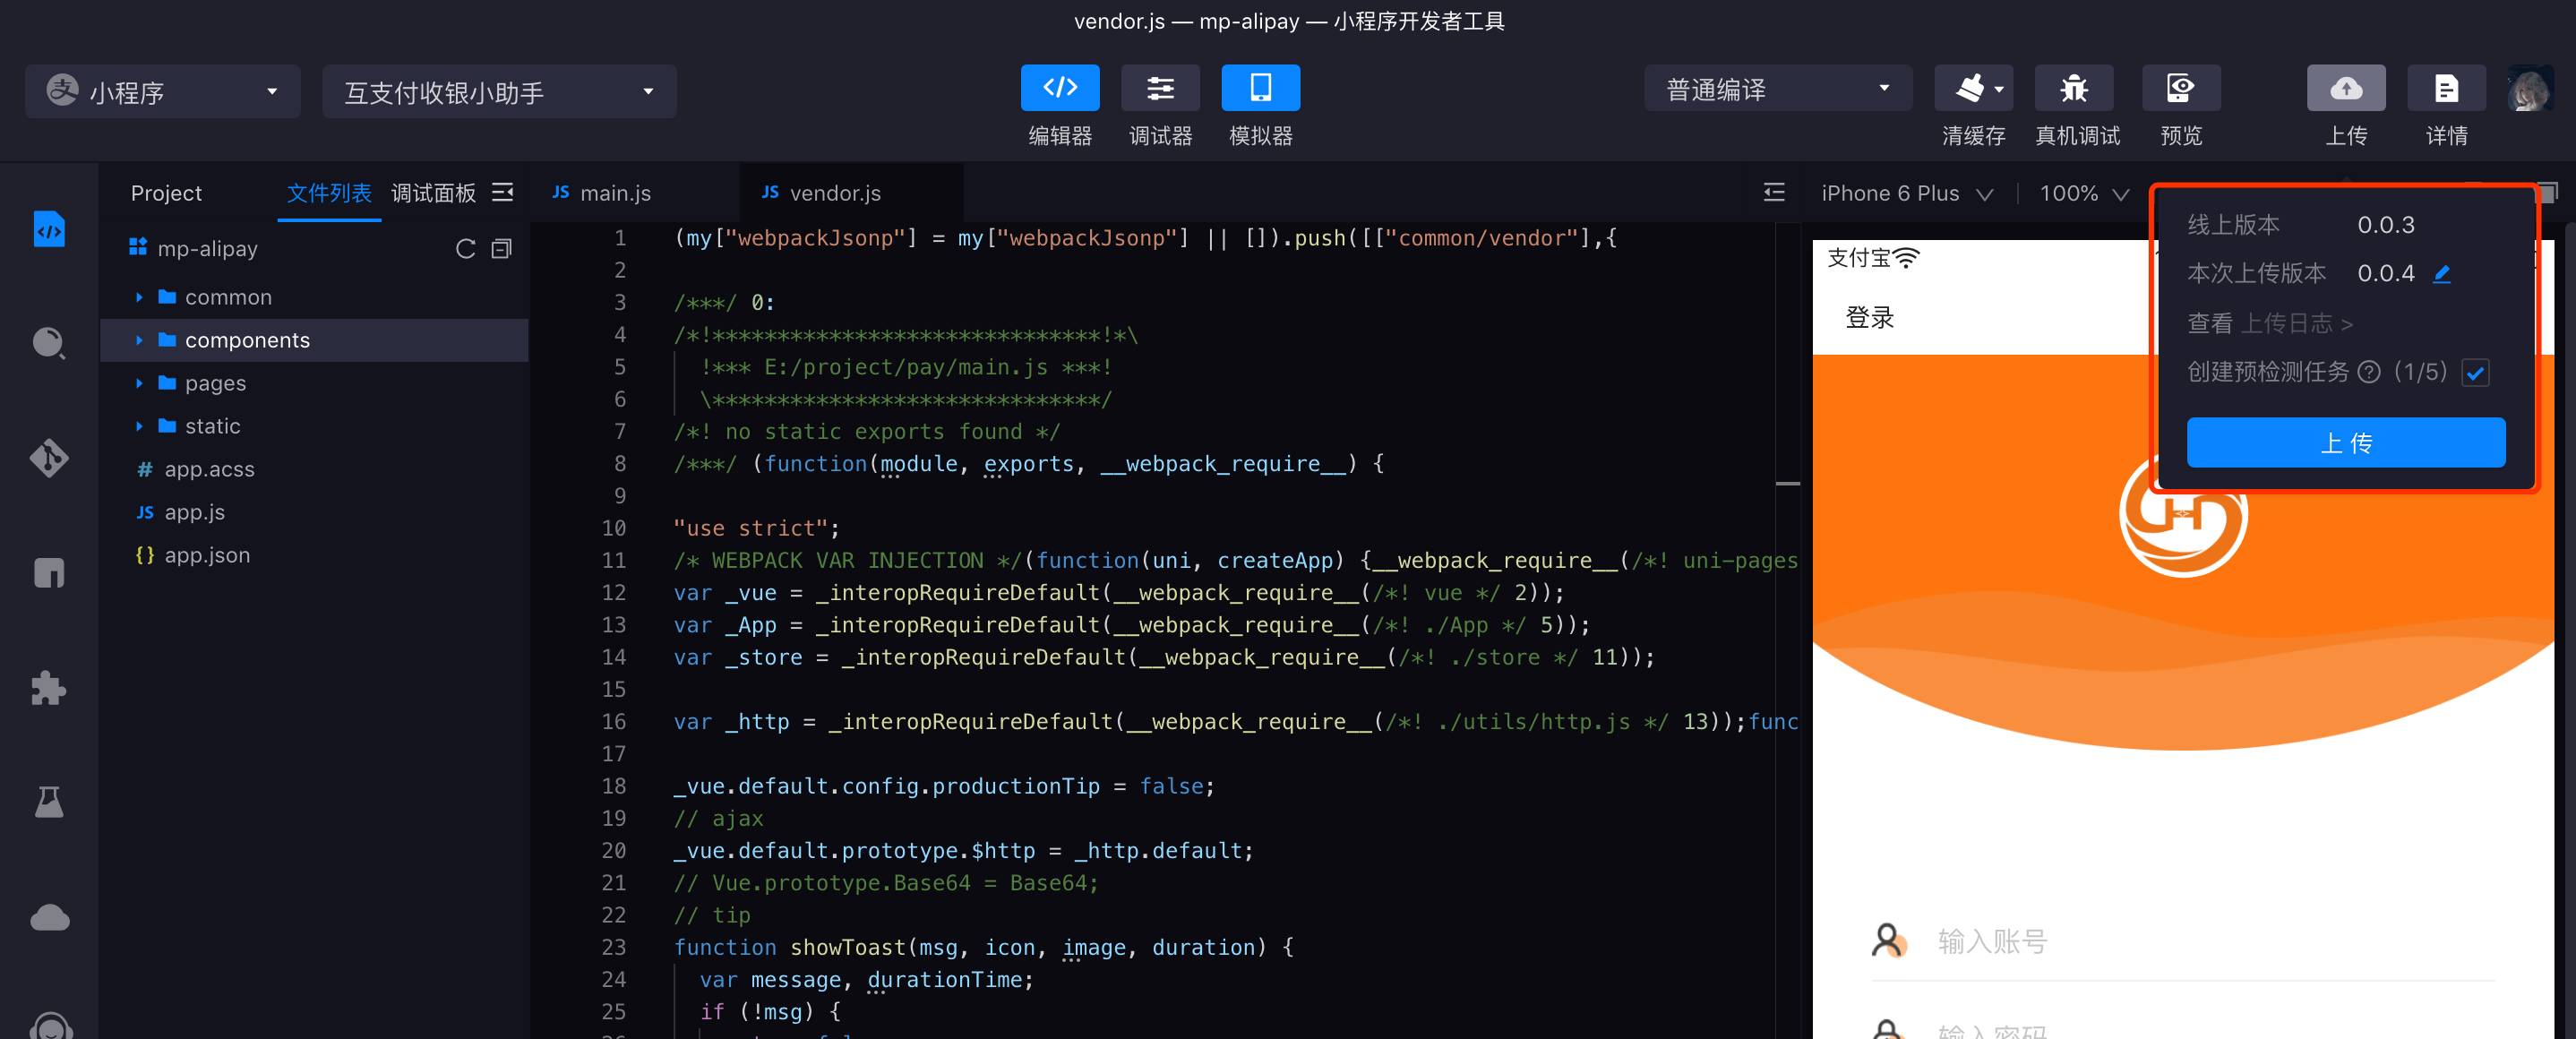Screen dimensions: 2576x1039
Task: Open the user avatar profile
Action: coord(2529,90)
